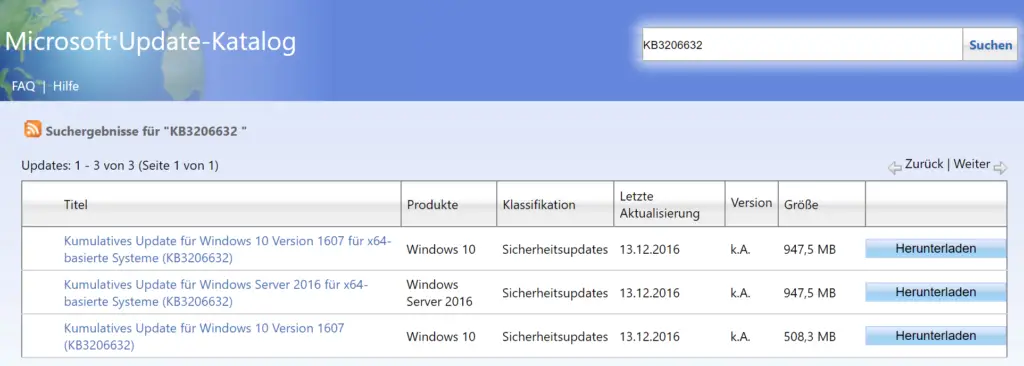Download the Windows 10 1607 x64 update
This screenshot has height=366, width=1024.
[x=935, y=248]
